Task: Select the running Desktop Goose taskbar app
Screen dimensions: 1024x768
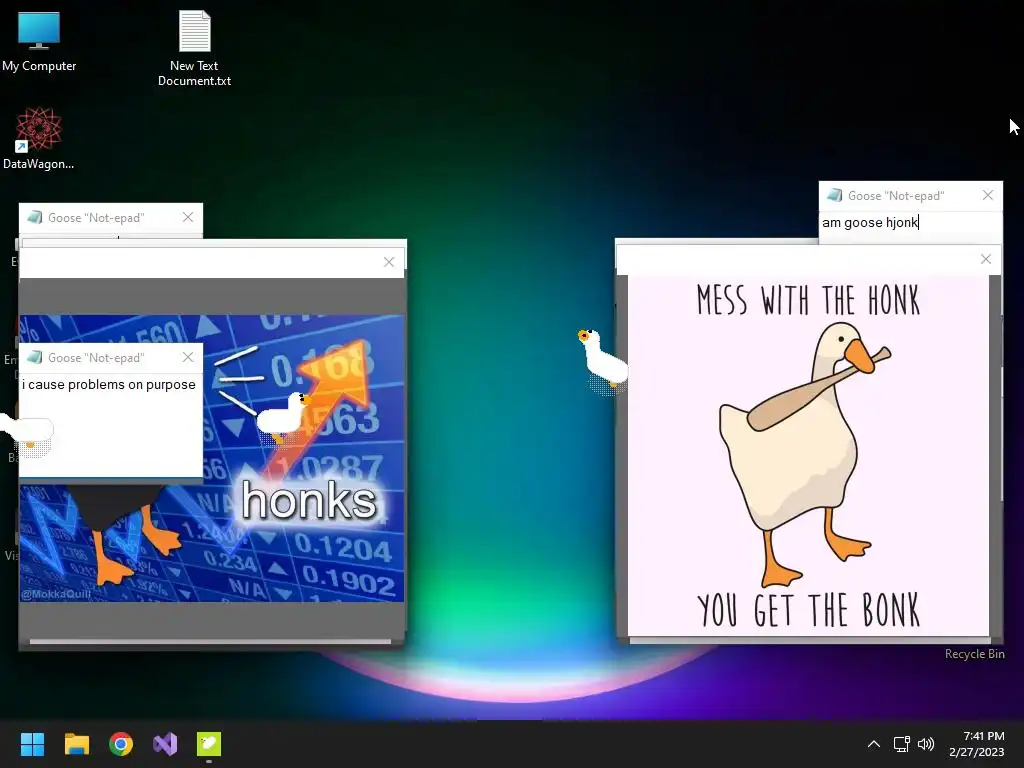Action: 209,744
